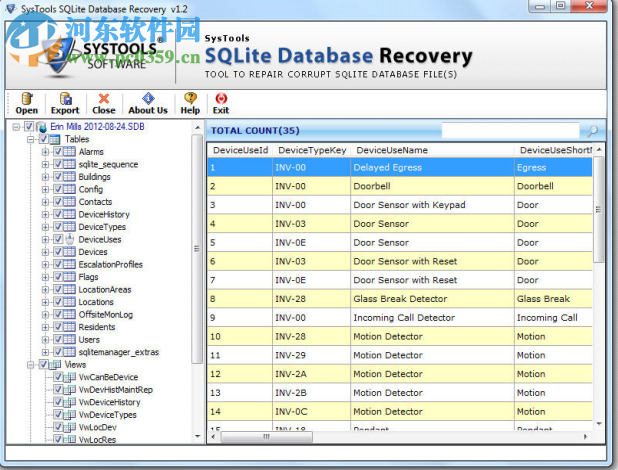
Task: Click the data grid horizontal scrollbar thumb
Action: (x=267, y=436)
